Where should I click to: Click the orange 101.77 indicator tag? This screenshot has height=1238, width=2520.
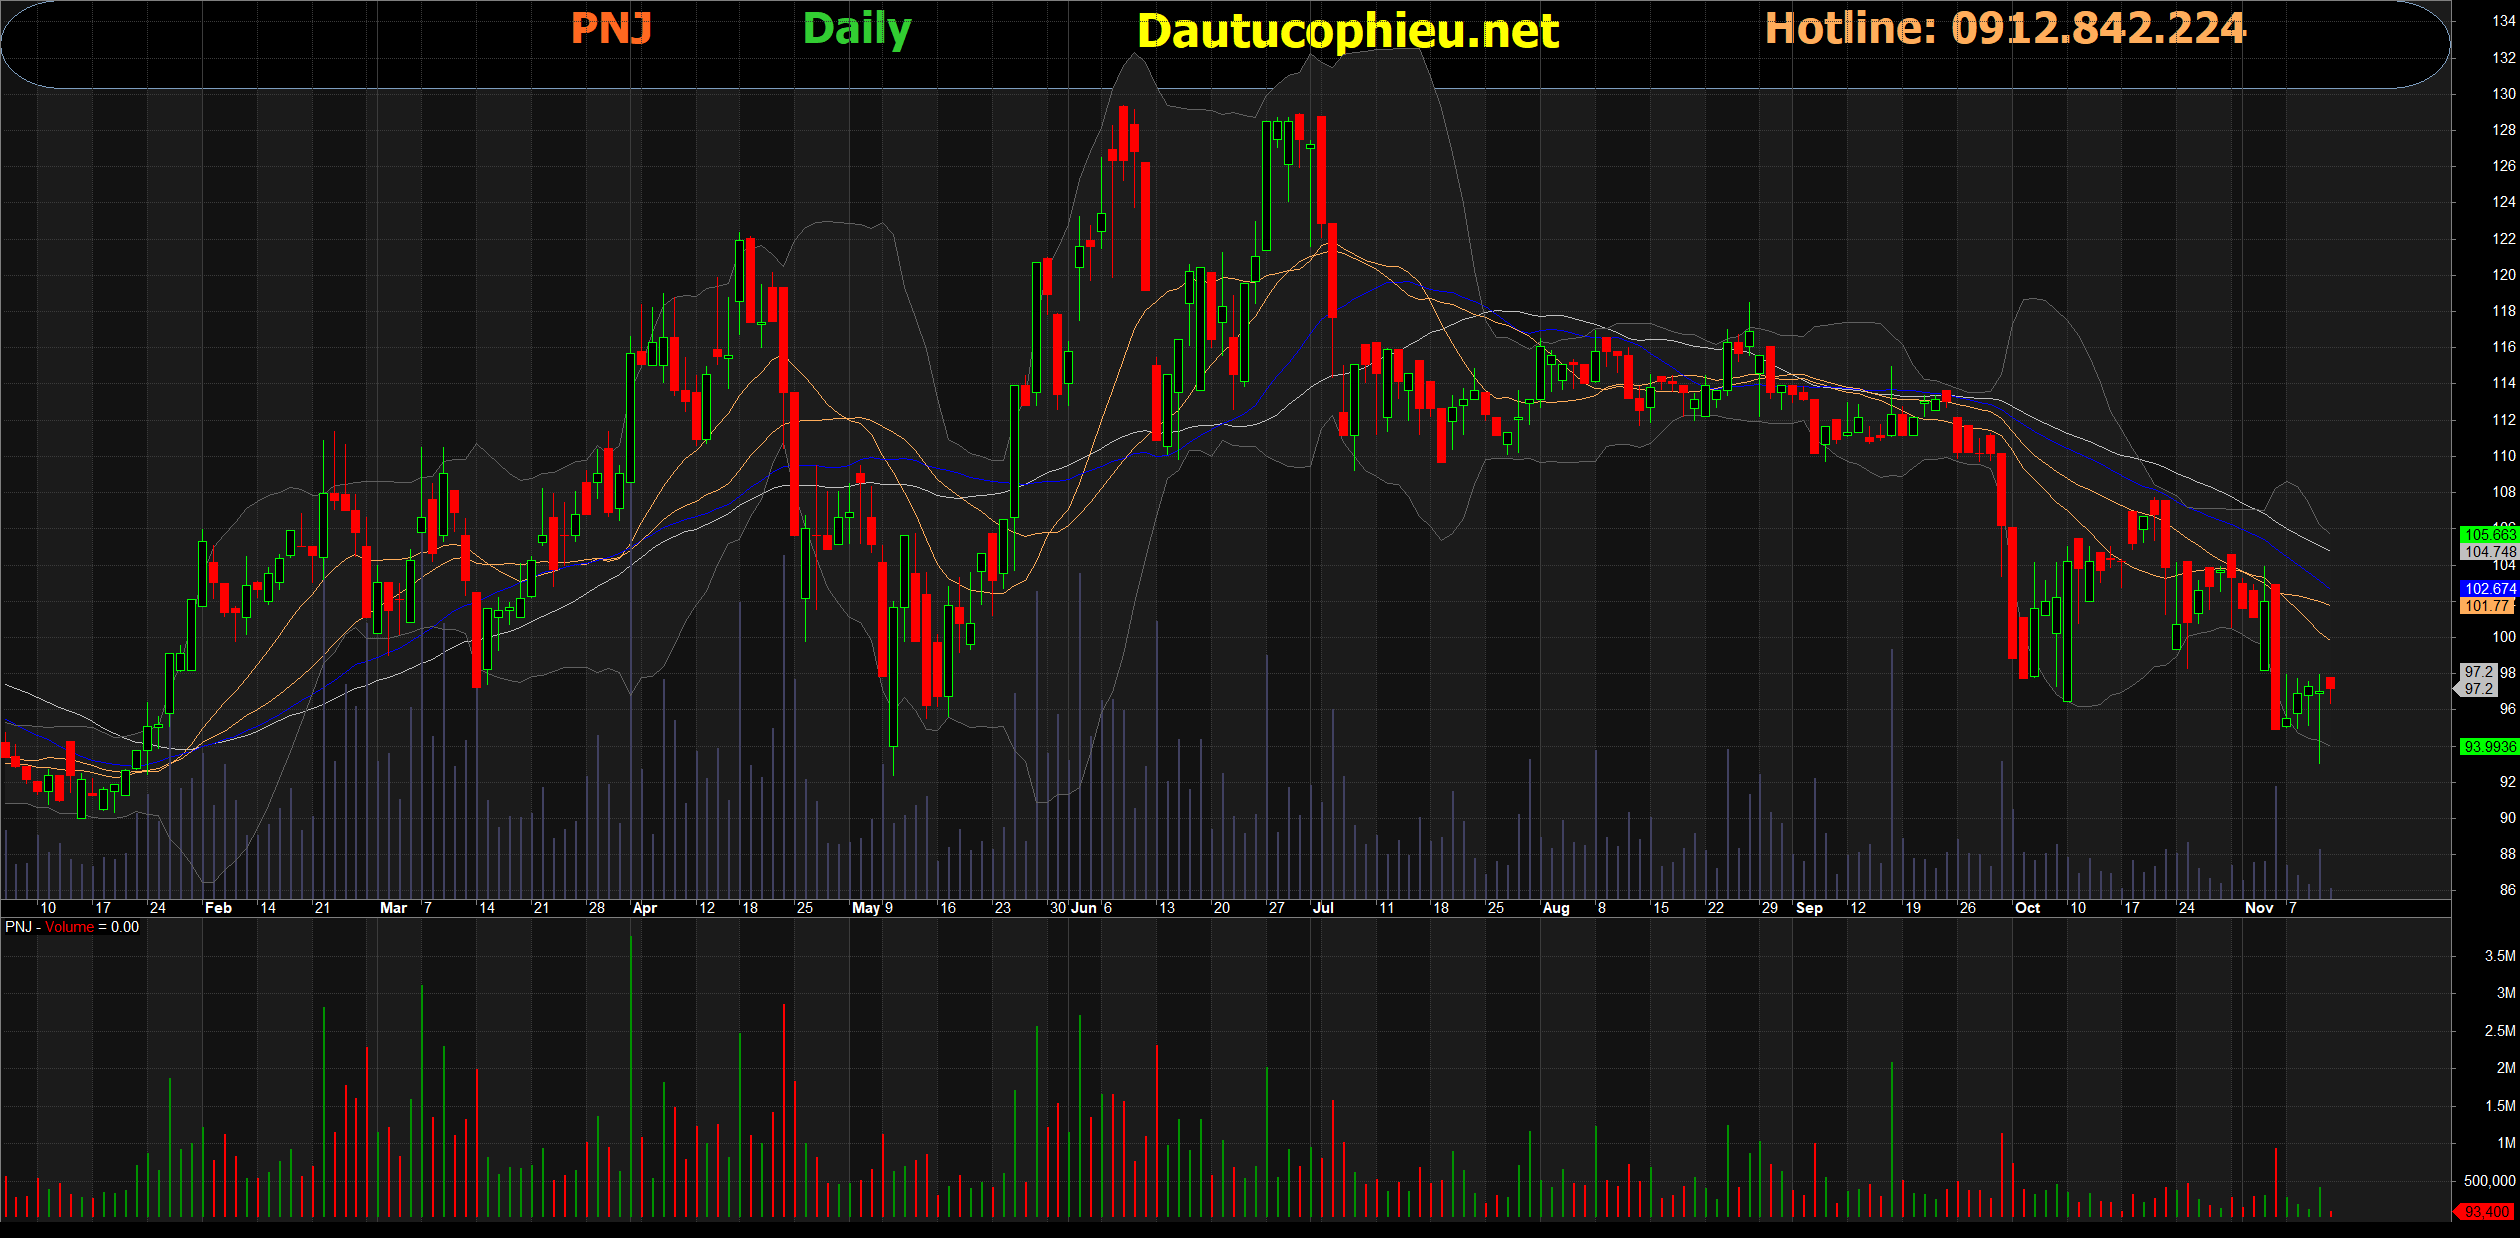(x=2486, y=606)
